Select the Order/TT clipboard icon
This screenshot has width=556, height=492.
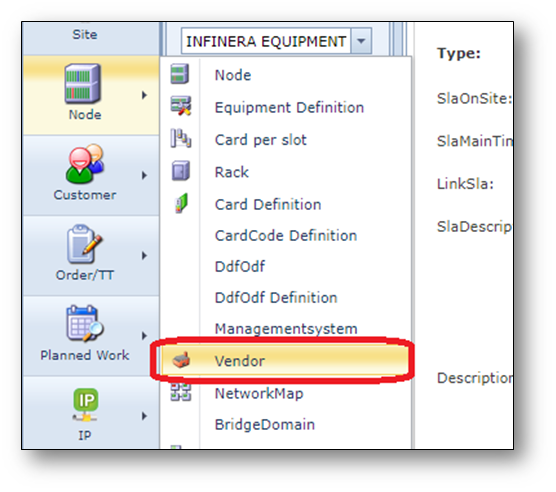click(84, 244)
